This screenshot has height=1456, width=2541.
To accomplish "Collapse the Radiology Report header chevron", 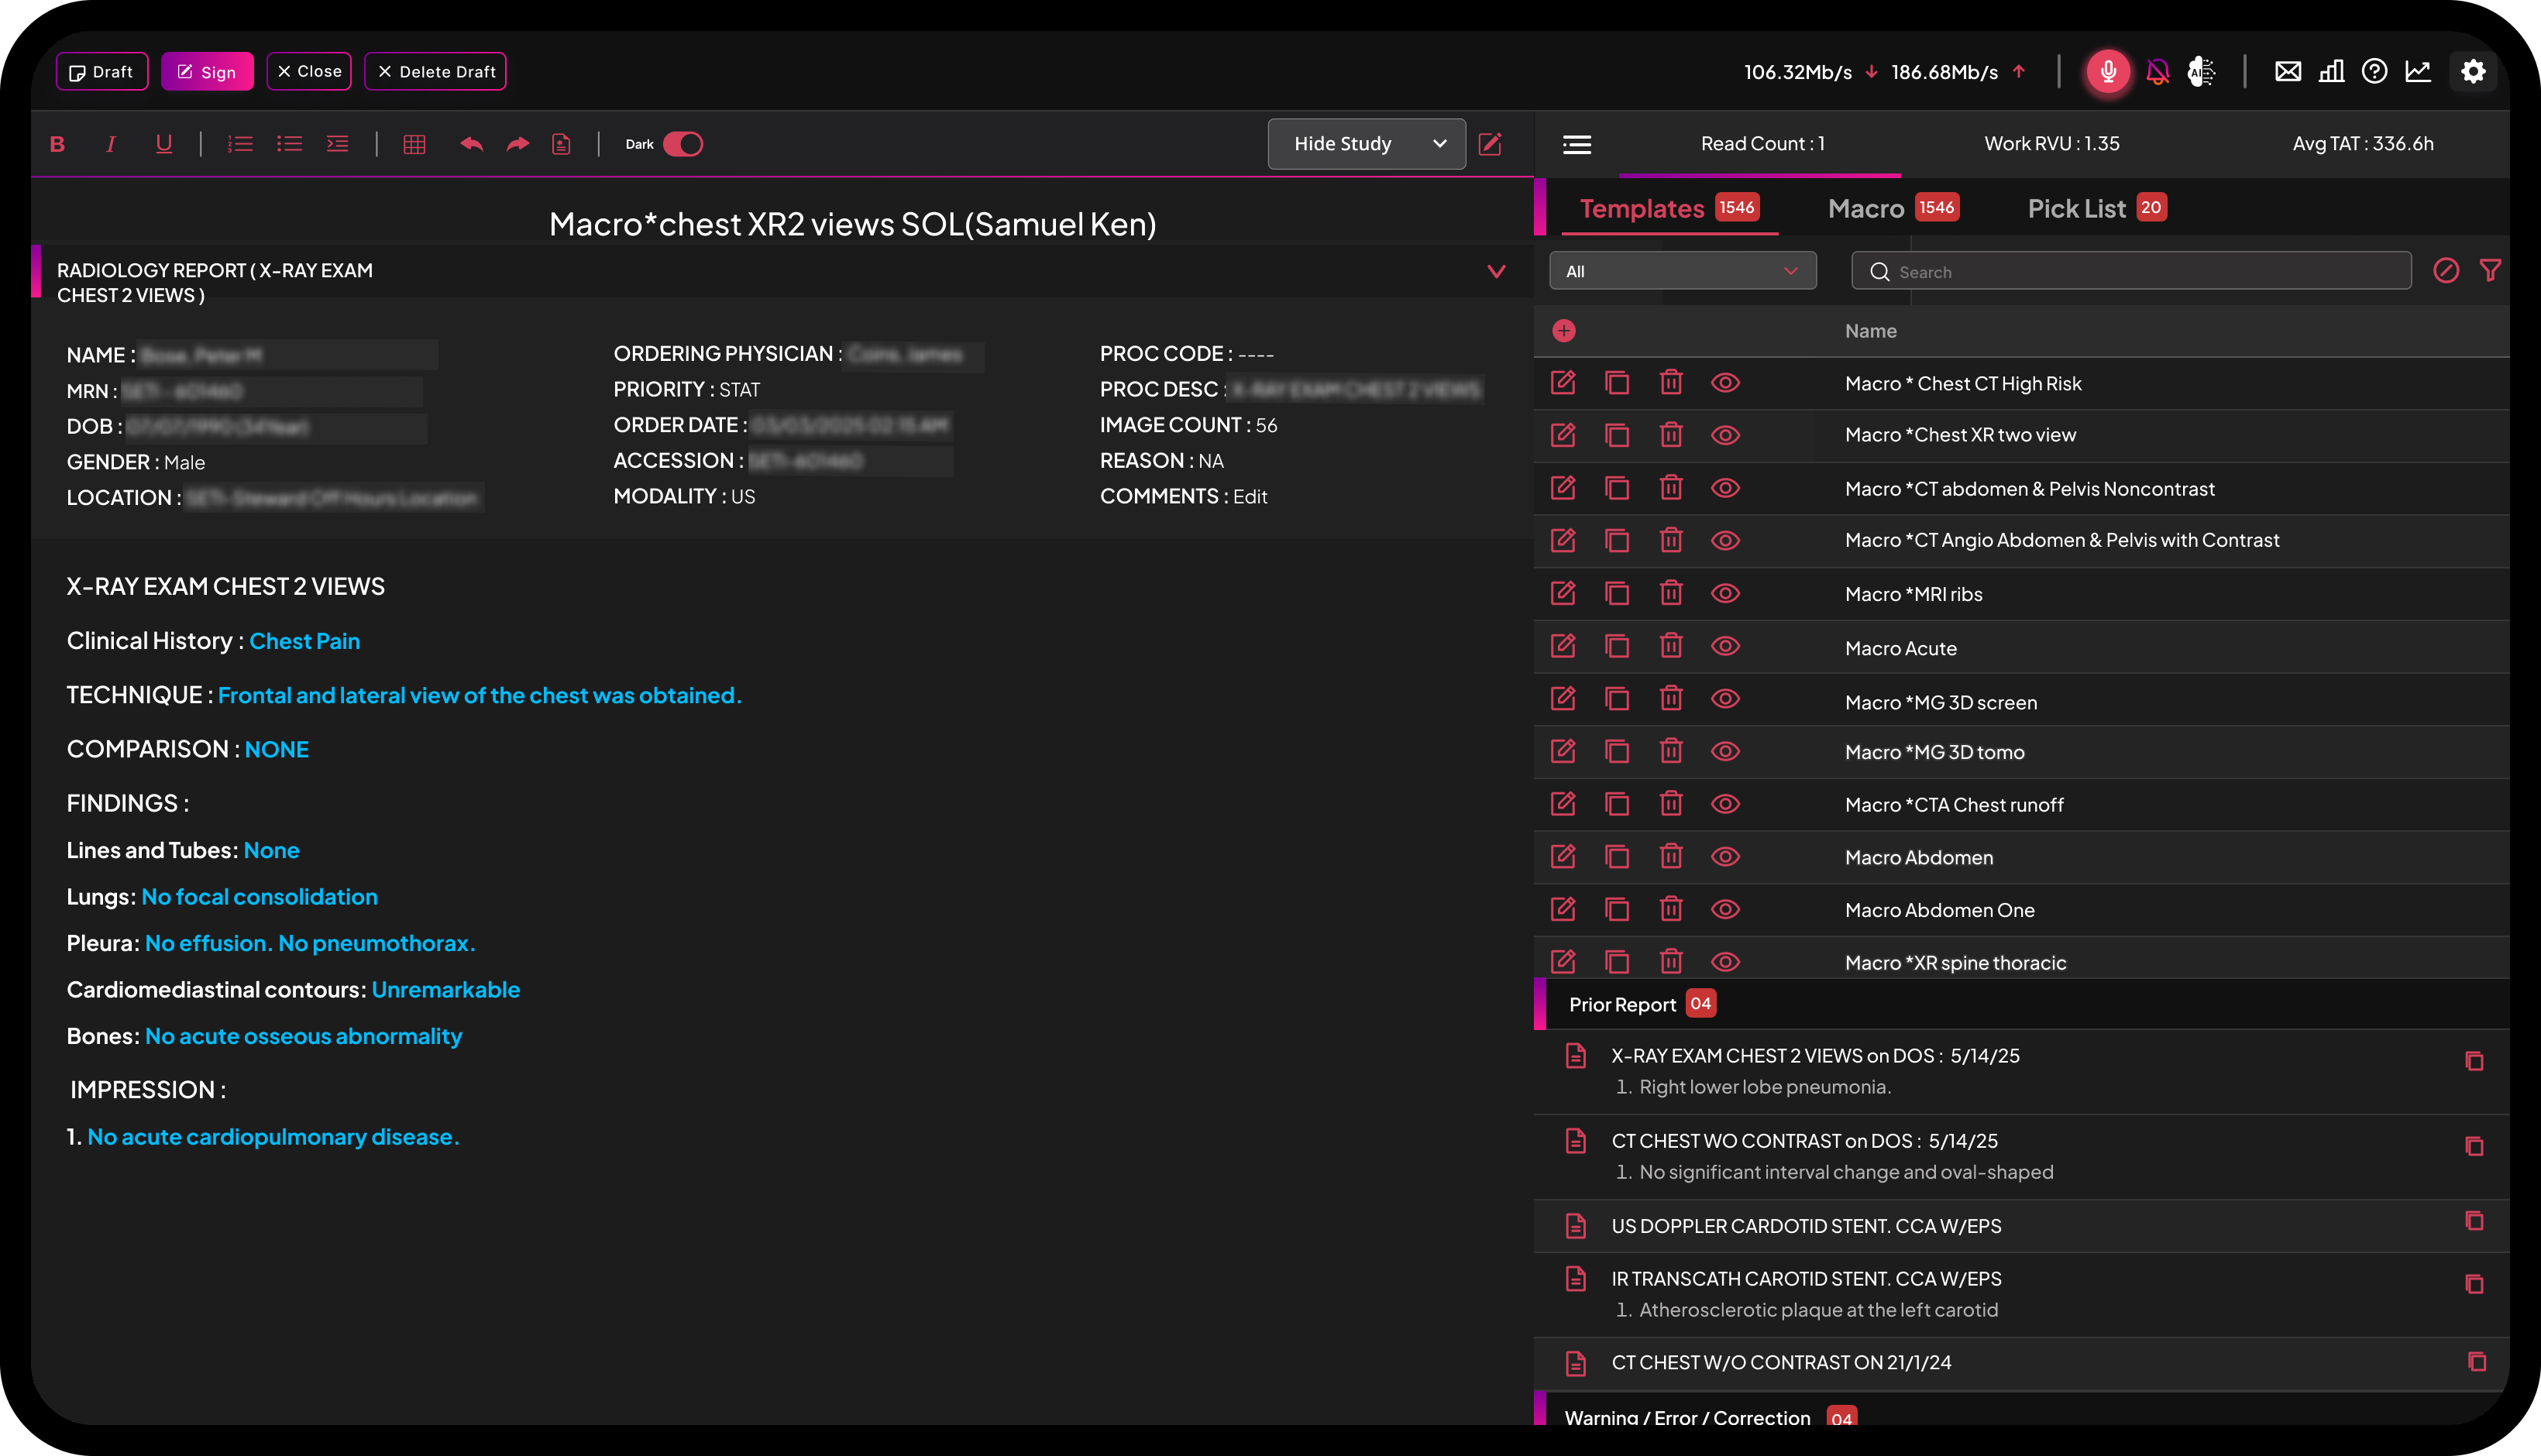I will [x=1495, y=272].
